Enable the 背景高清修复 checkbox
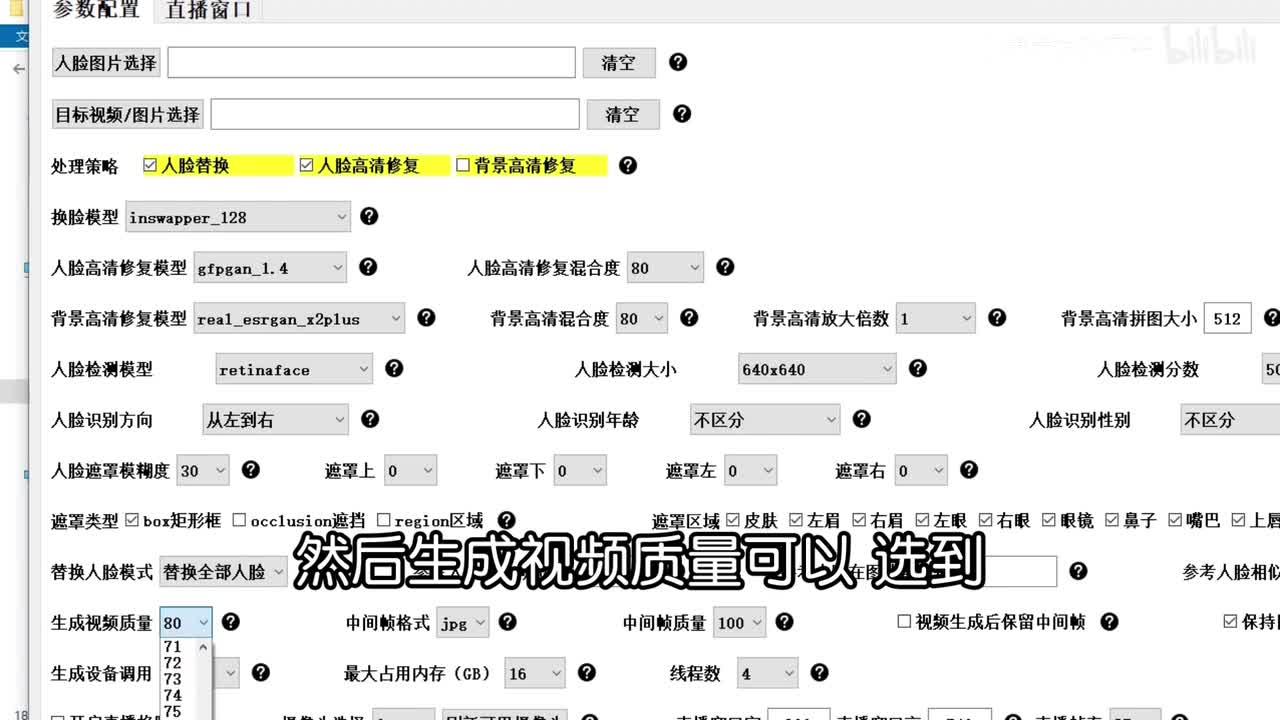1280x720 pixels. click(463, 166)
